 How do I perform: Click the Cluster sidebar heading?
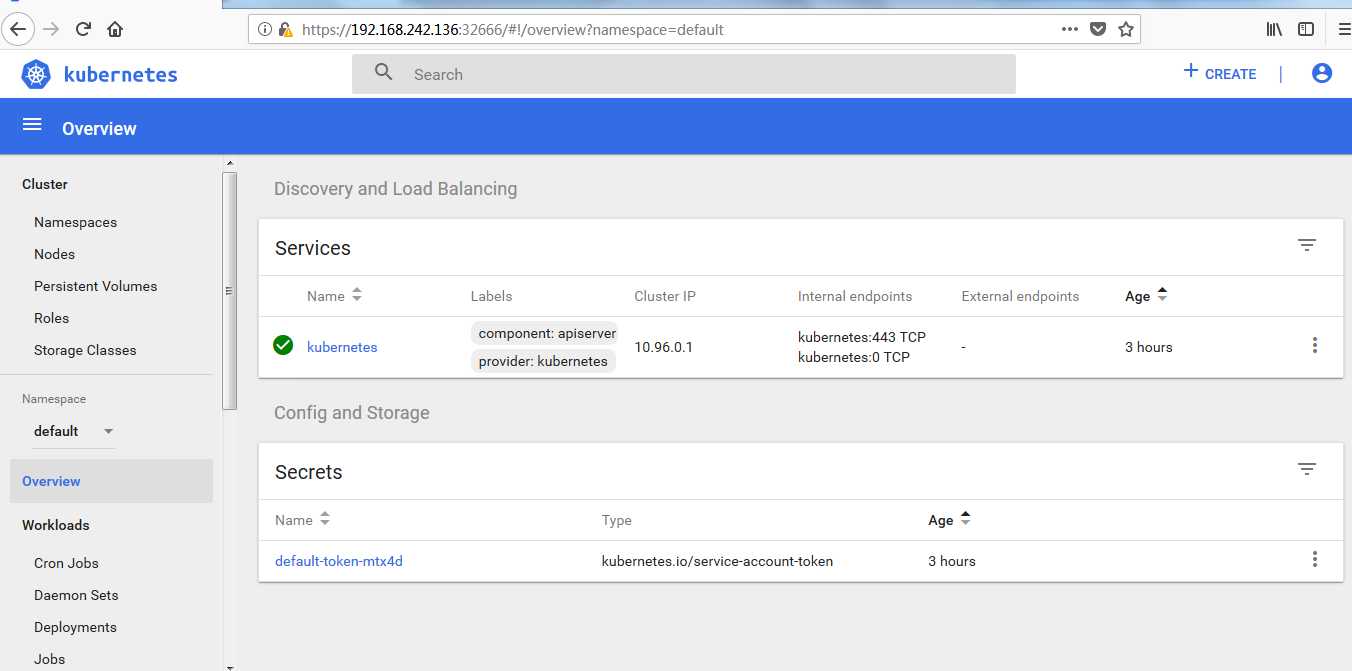[x=45, y=184]
